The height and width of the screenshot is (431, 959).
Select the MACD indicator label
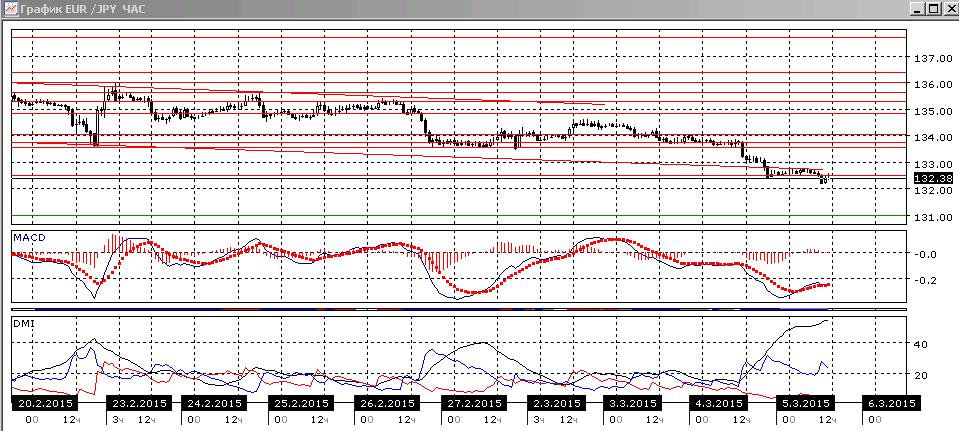(x=24, y=237)
